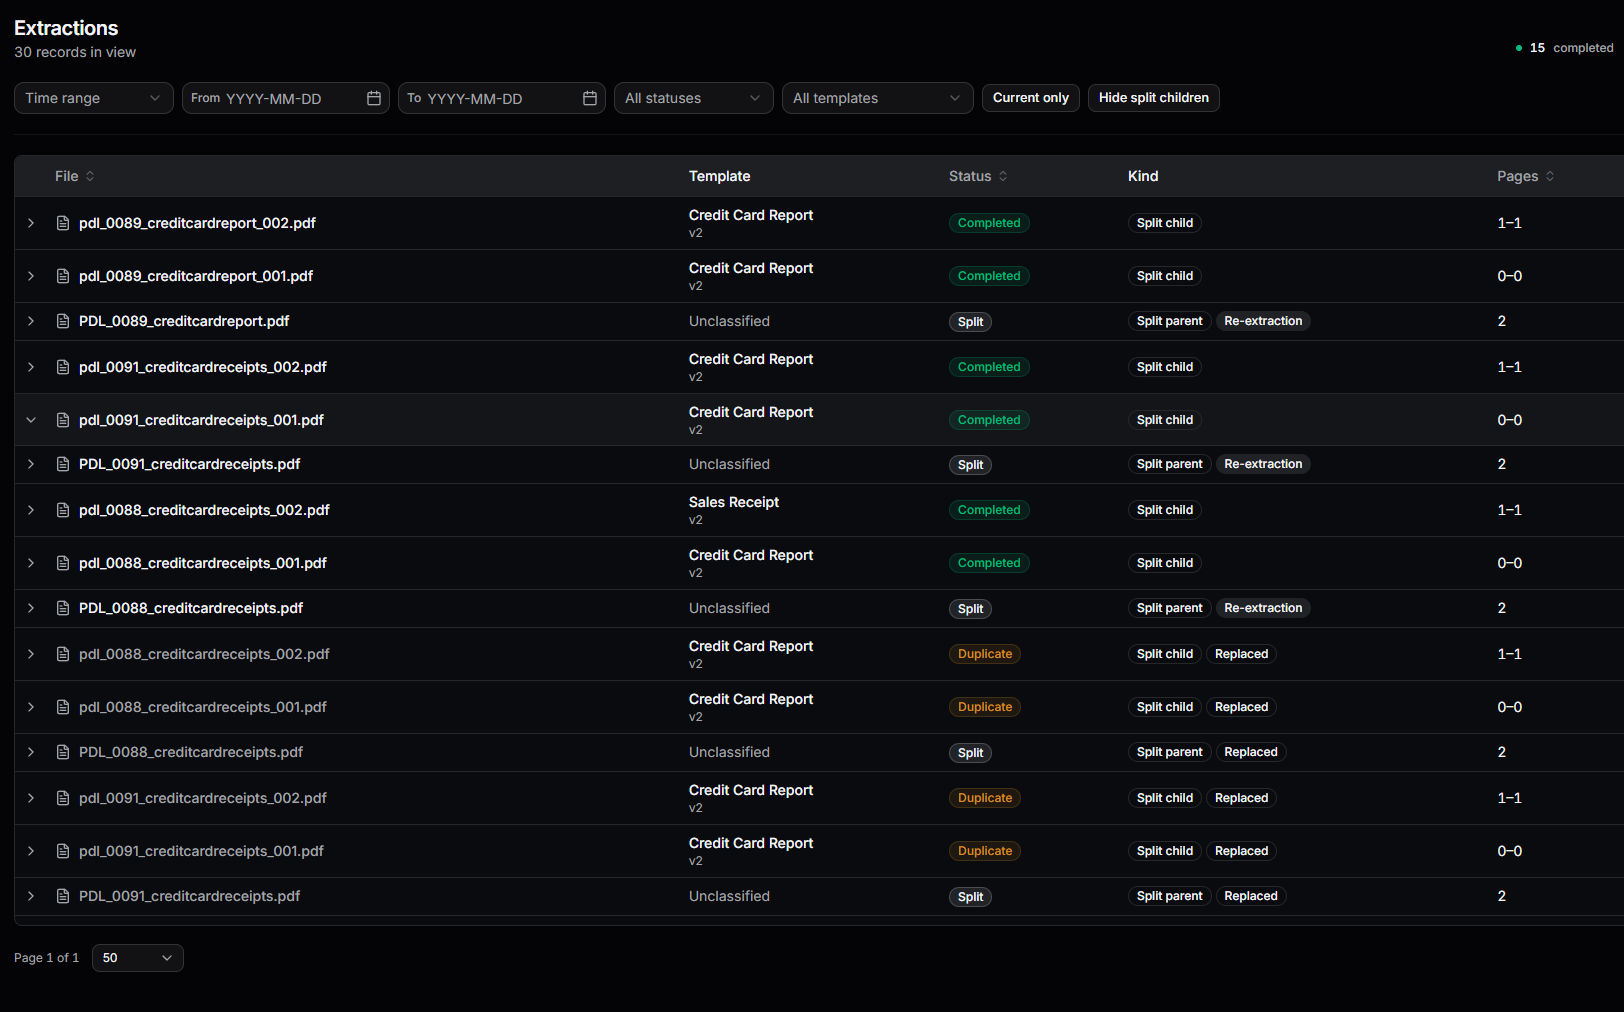Expand the Sales Receipt row chevron

pyautogui.click(x=31, y=510)
